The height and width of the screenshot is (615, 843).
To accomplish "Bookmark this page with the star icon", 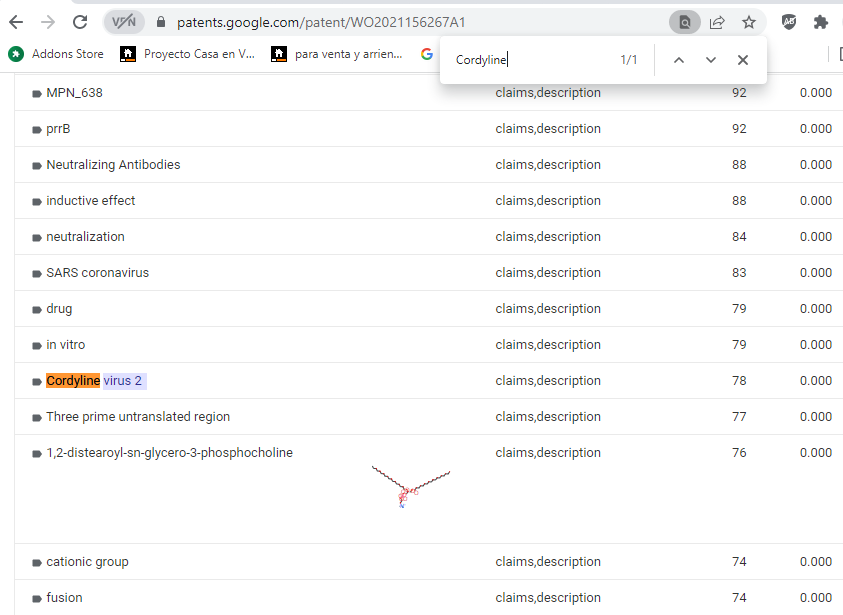I will click(748, 22).
